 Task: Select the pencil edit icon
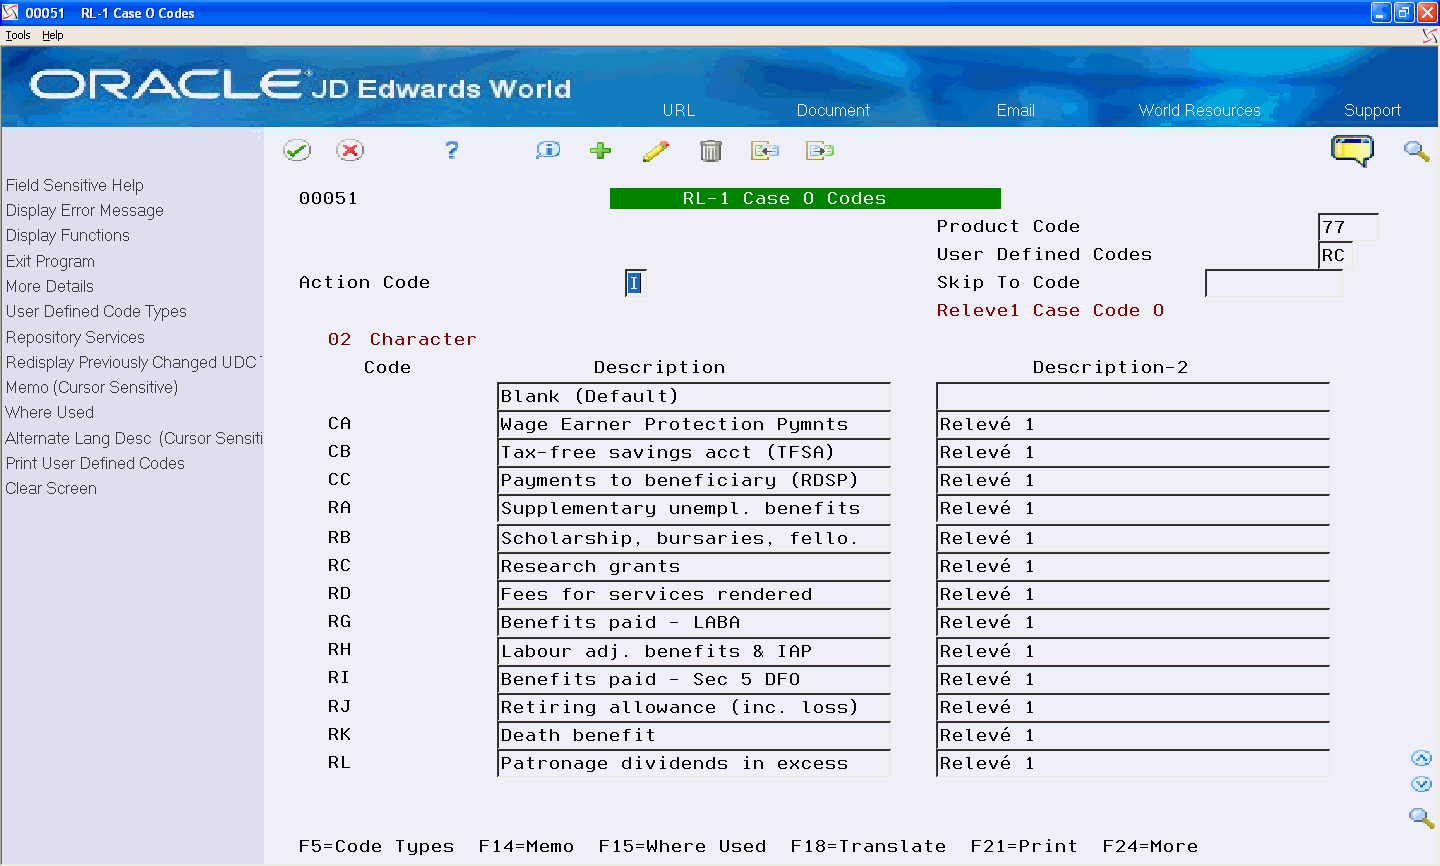point(656,150)
